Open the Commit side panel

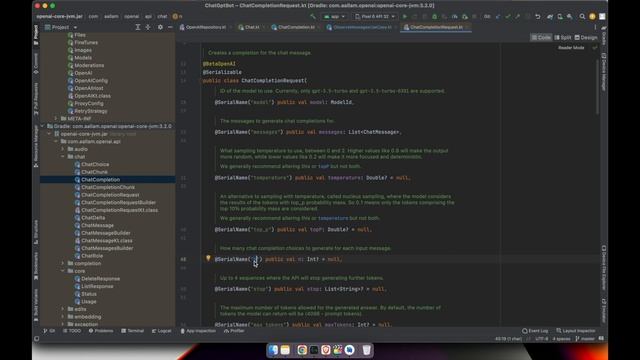coord(36,63)
